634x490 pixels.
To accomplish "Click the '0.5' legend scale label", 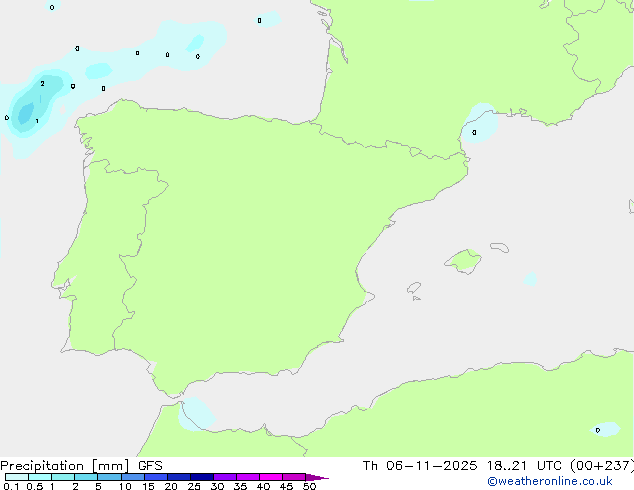I will pos(34,486).
